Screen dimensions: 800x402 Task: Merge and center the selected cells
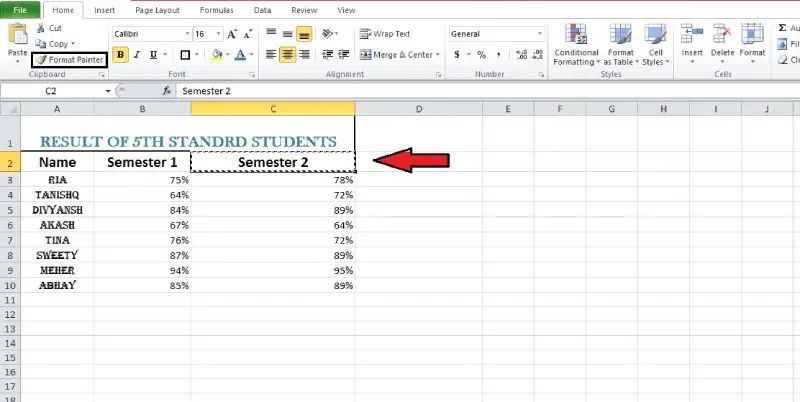(396, 55)
